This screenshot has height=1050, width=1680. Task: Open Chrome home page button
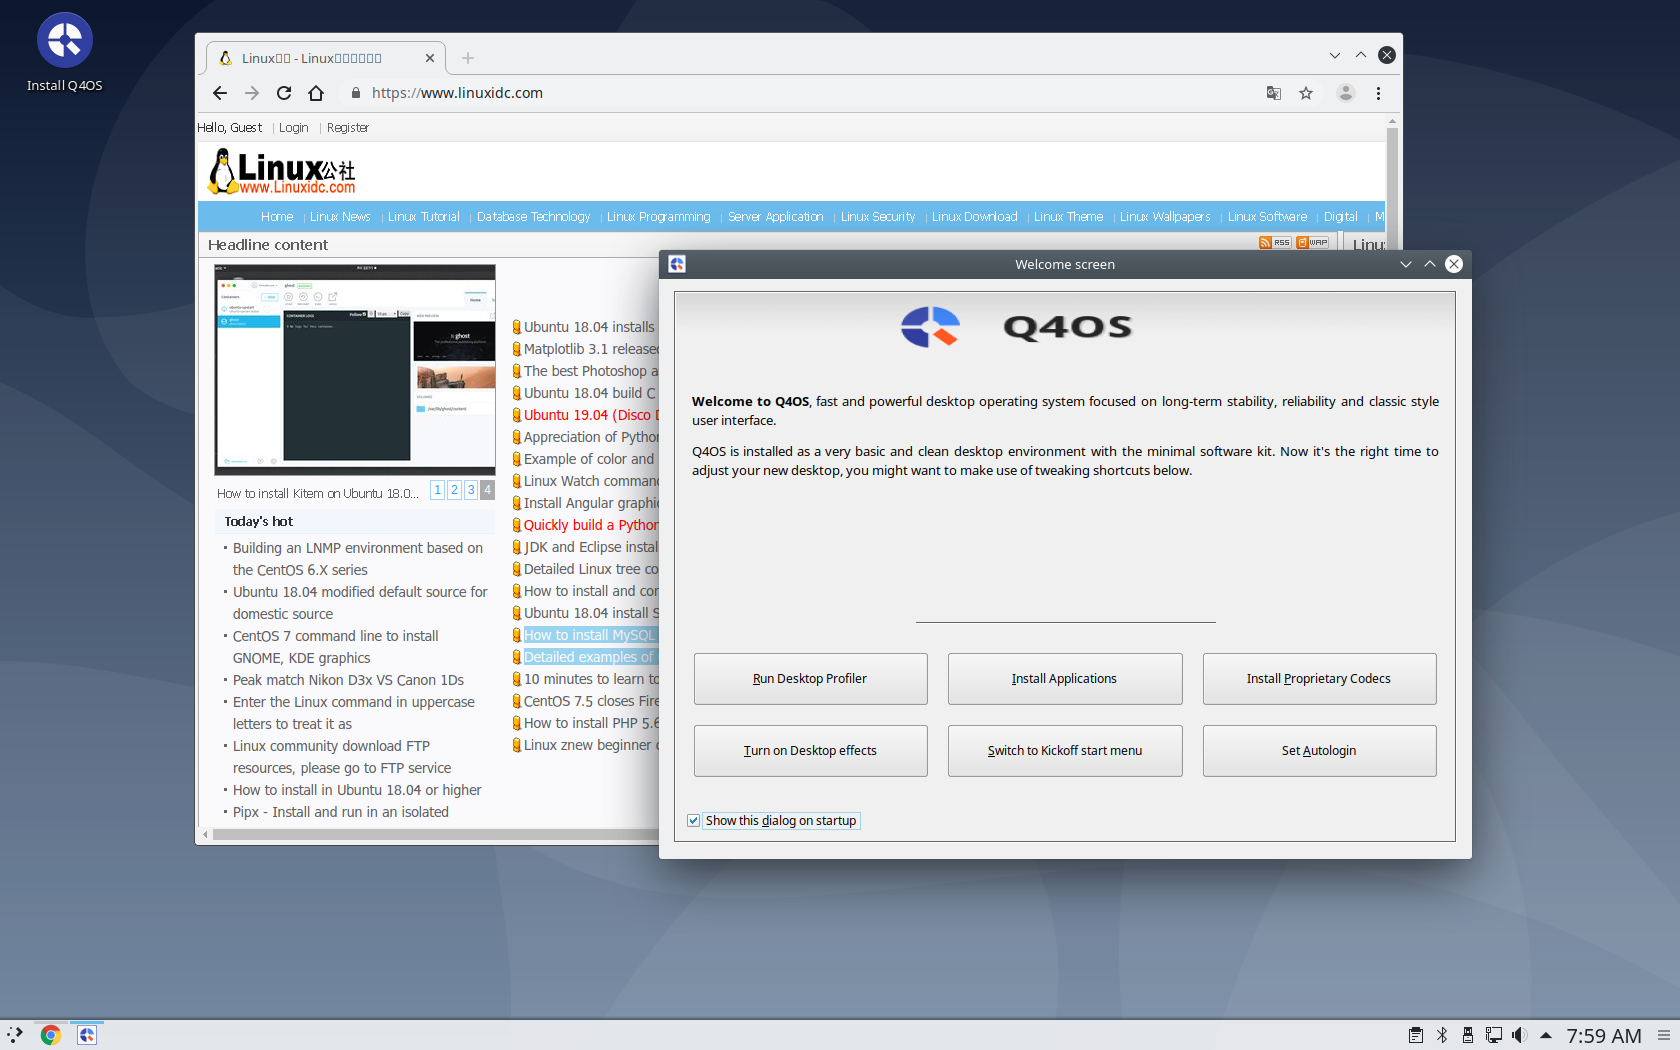(x=316, y=93)
